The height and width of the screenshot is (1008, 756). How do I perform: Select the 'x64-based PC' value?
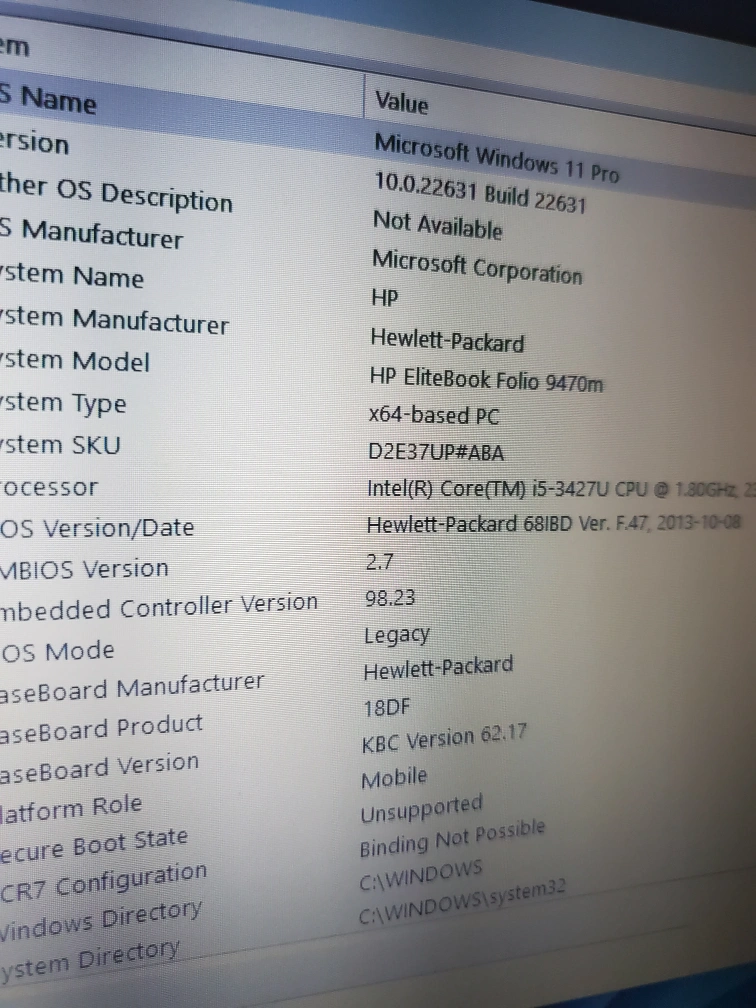(x=434, y=415)
